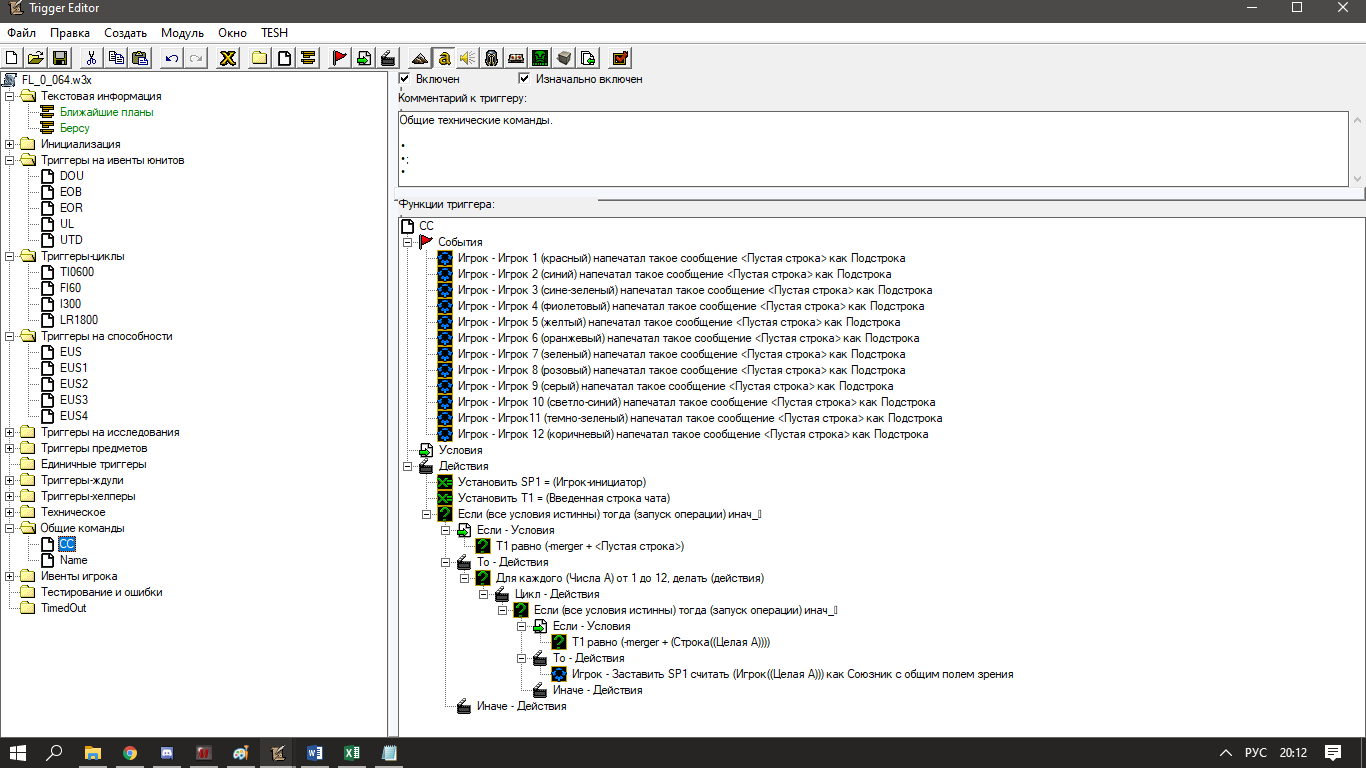Screen dimensions: 1366x768
Task: Click inside the trigger comment text box
Action: tap(870, 148)
